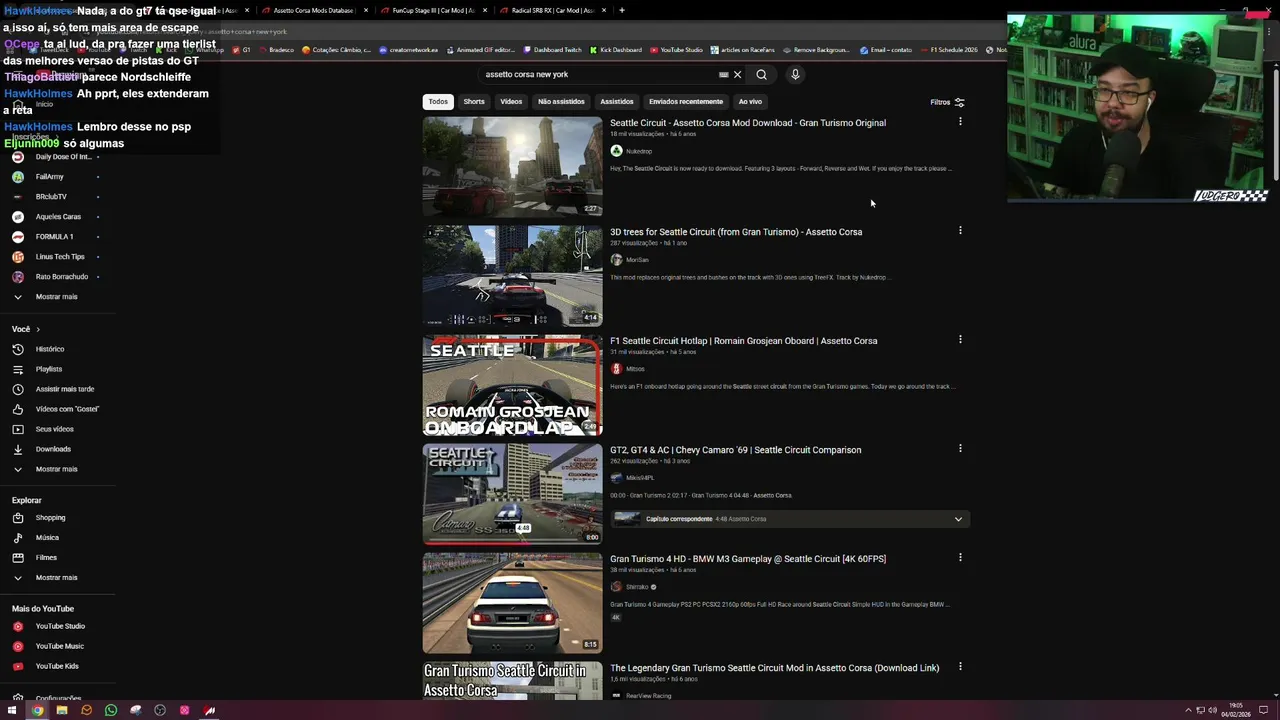1280x720 pixels.
Task: Open options menu for Seattle Circuit Mod Download video
Action: click(960, 122)
